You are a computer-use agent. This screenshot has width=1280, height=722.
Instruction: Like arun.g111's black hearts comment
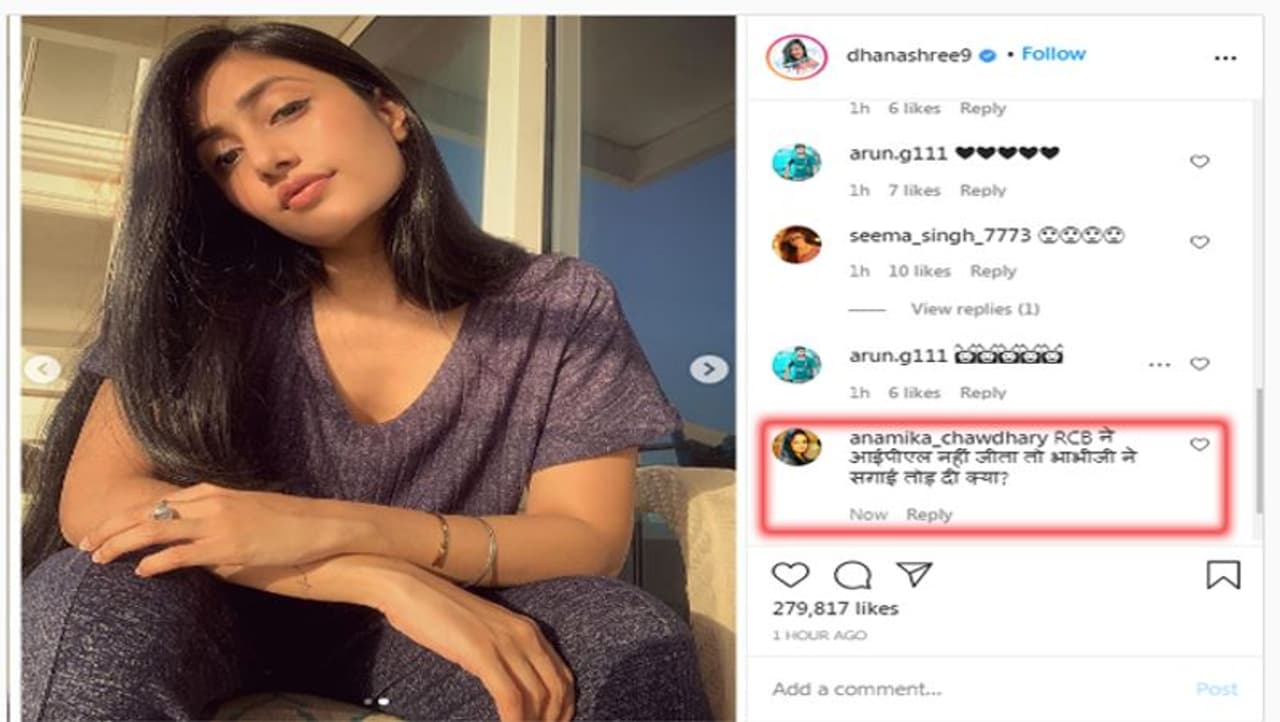coord(1199,161)
